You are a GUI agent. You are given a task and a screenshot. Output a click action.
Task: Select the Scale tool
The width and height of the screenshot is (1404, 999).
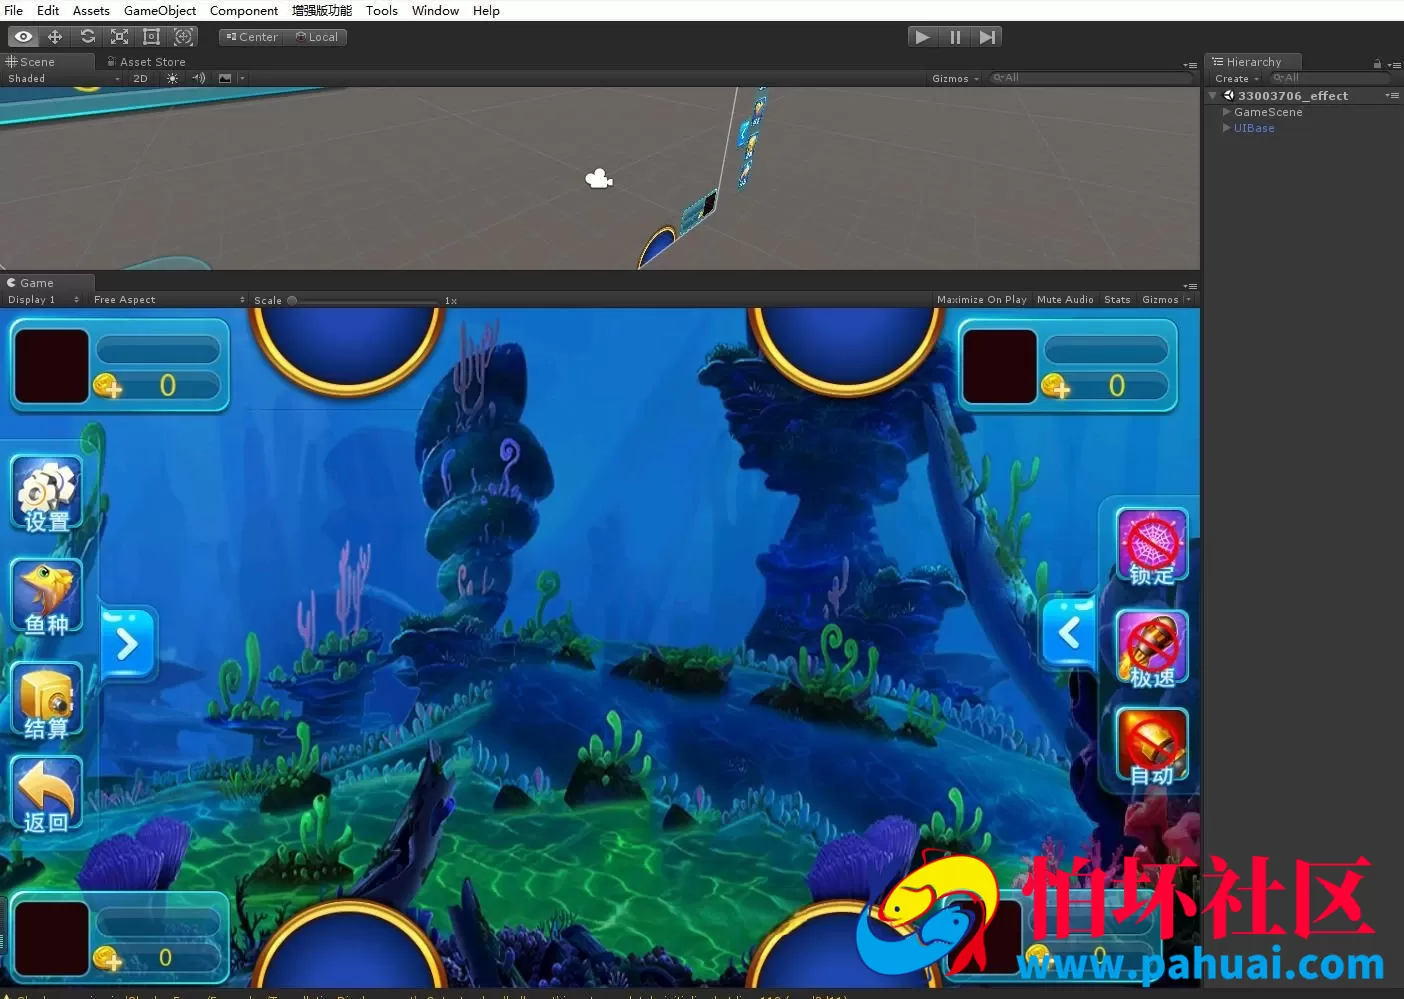pyautogui.click(x=119, y=37)
